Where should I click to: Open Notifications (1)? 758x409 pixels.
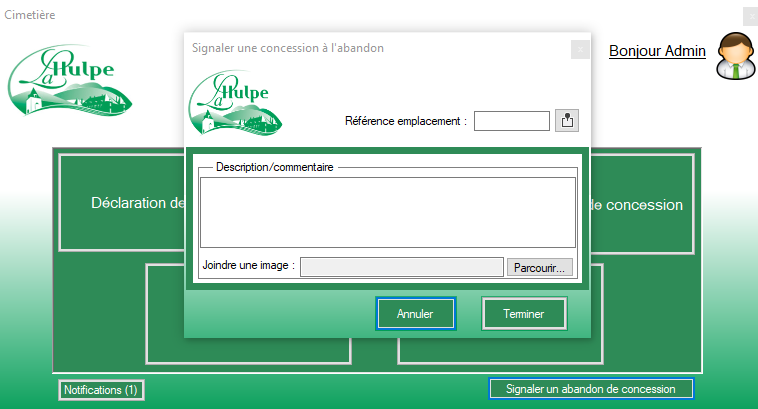pyautogui.click(x=101, y=390)
